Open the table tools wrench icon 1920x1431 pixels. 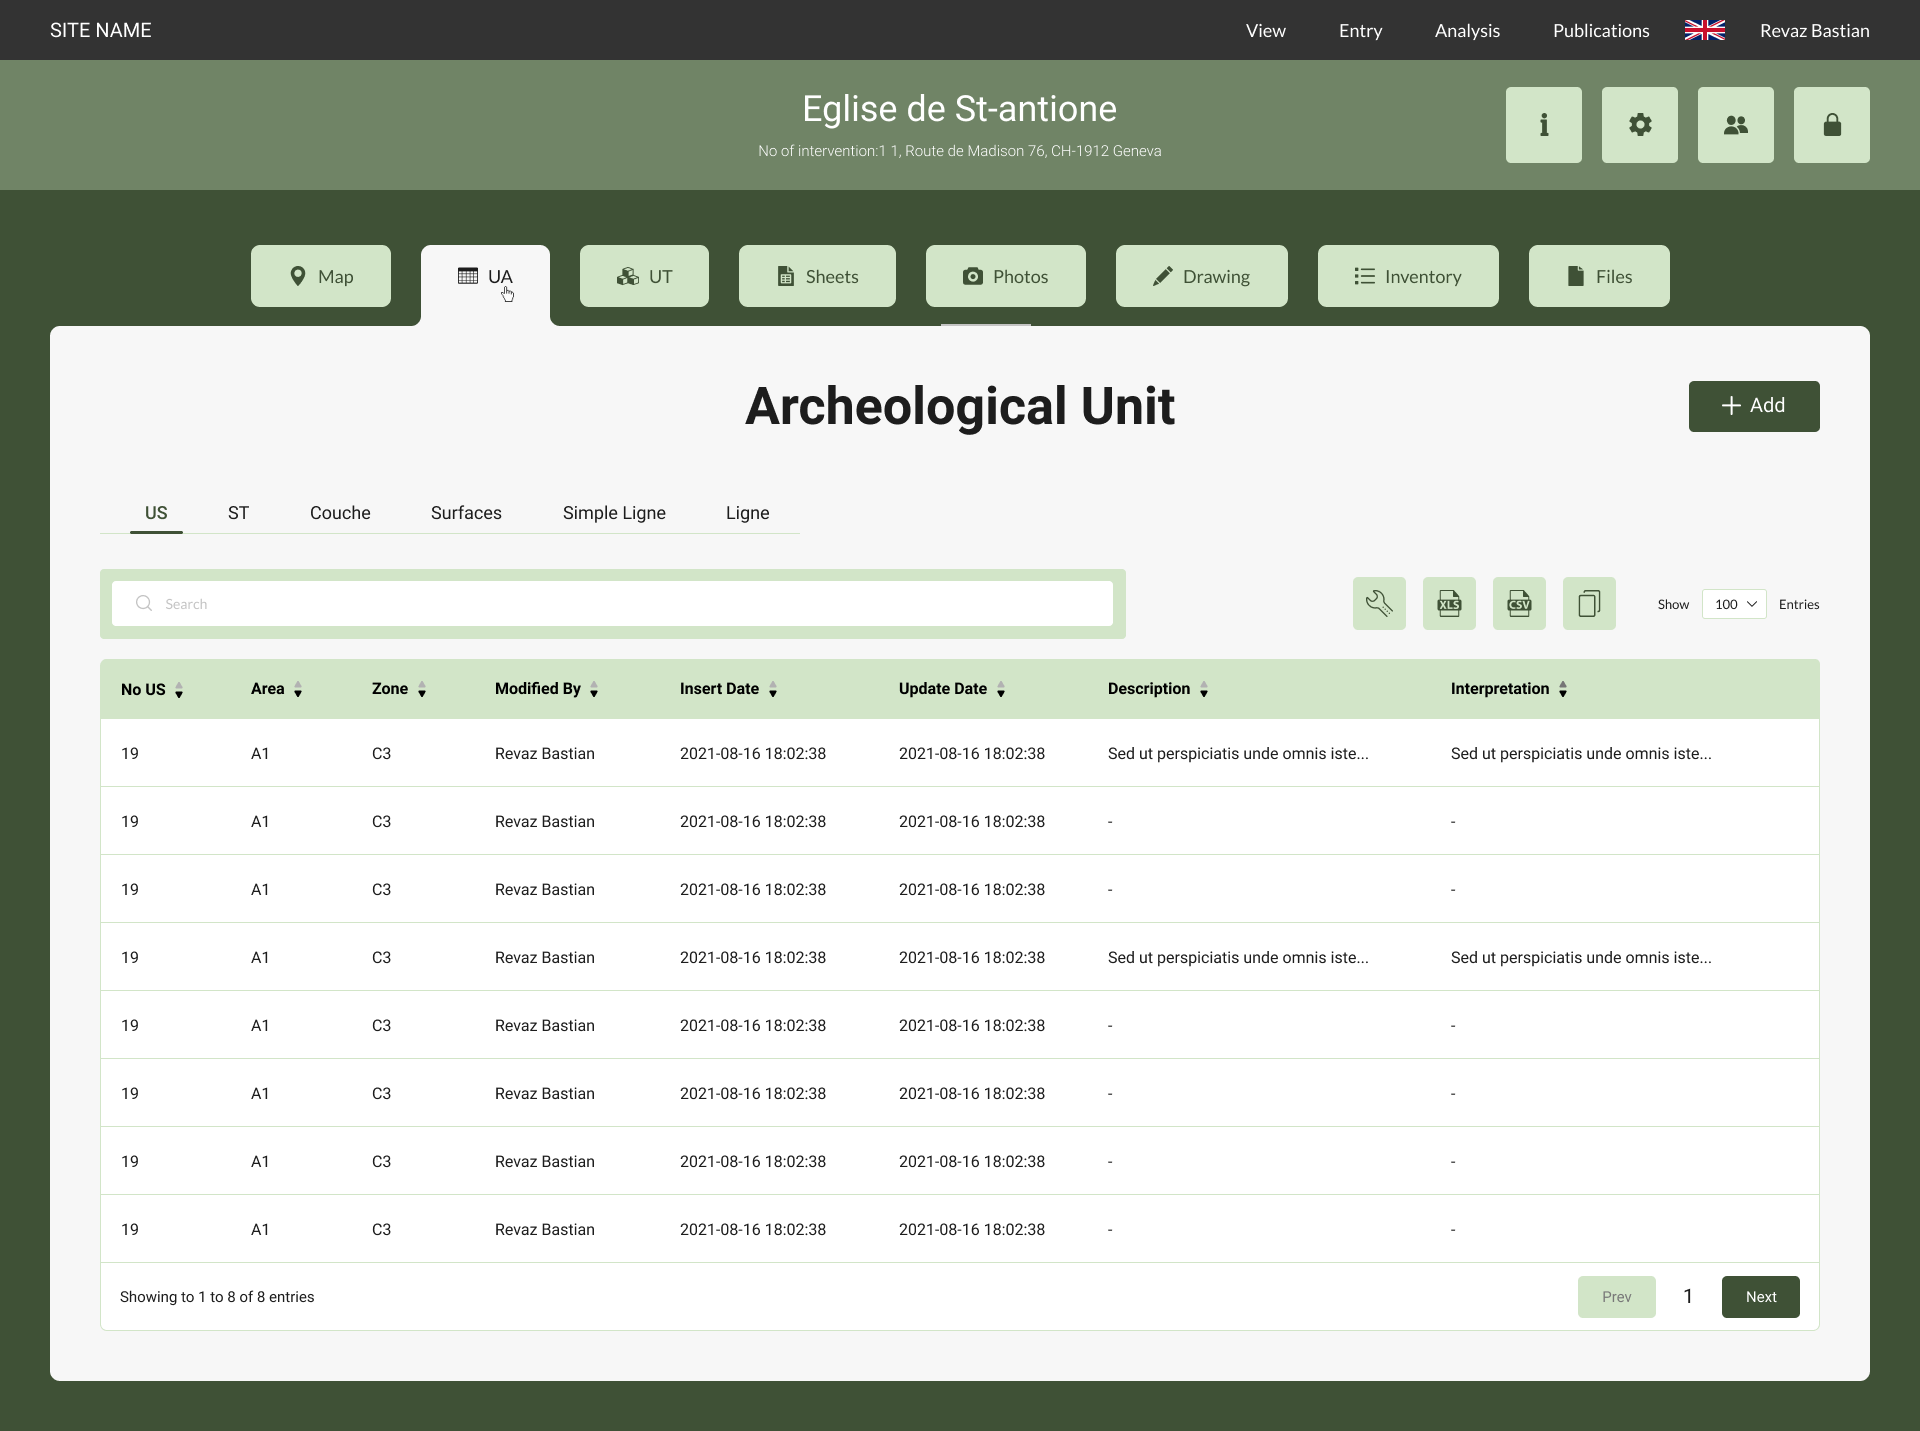(x=1379, y=603)
